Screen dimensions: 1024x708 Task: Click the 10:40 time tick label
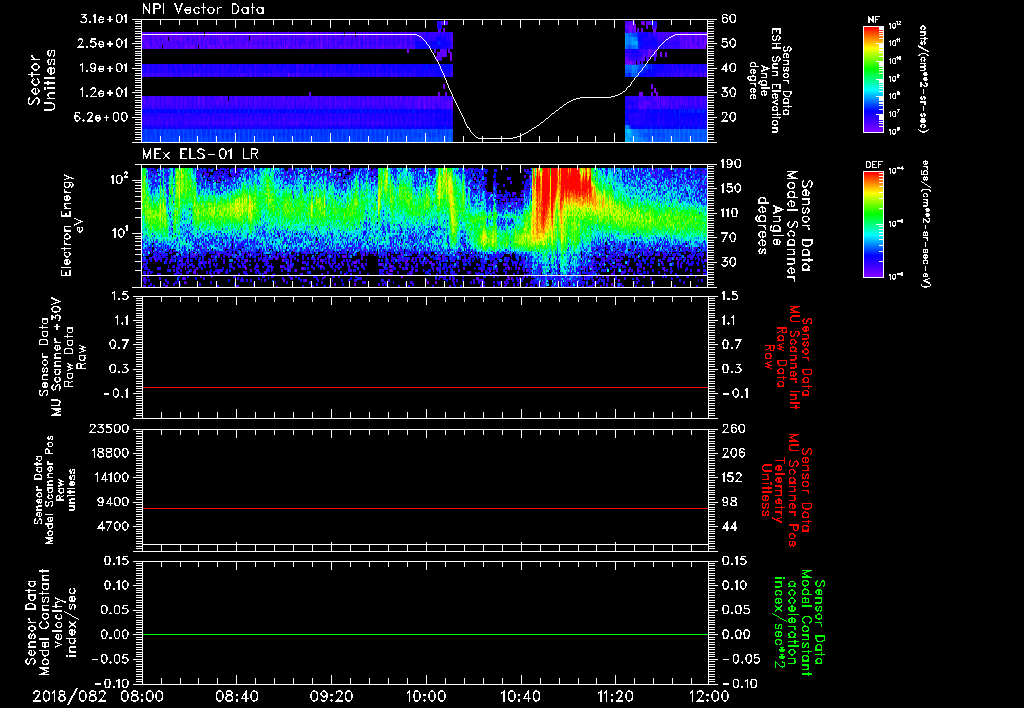click(x=520, y=697)
